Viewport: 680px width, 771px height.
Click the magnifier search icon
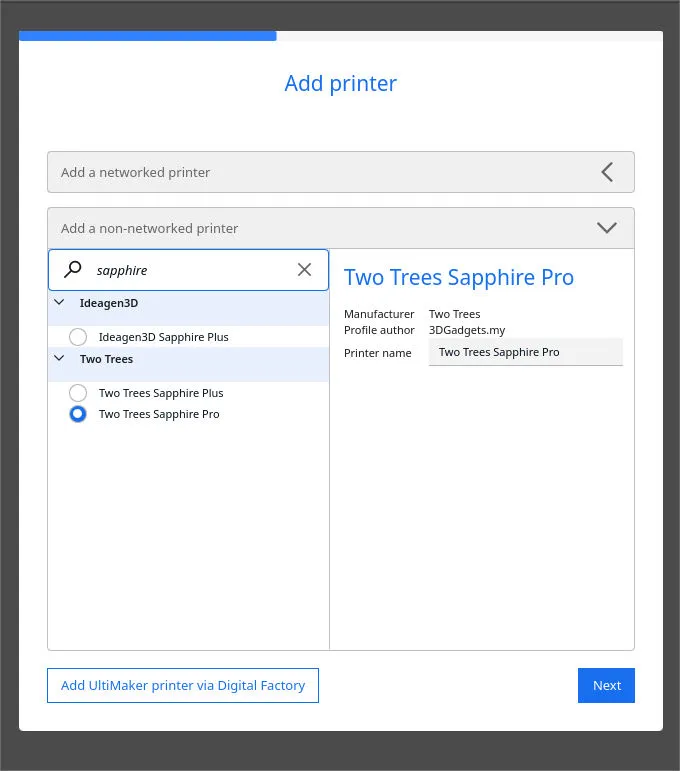click(x=73, y=269)
